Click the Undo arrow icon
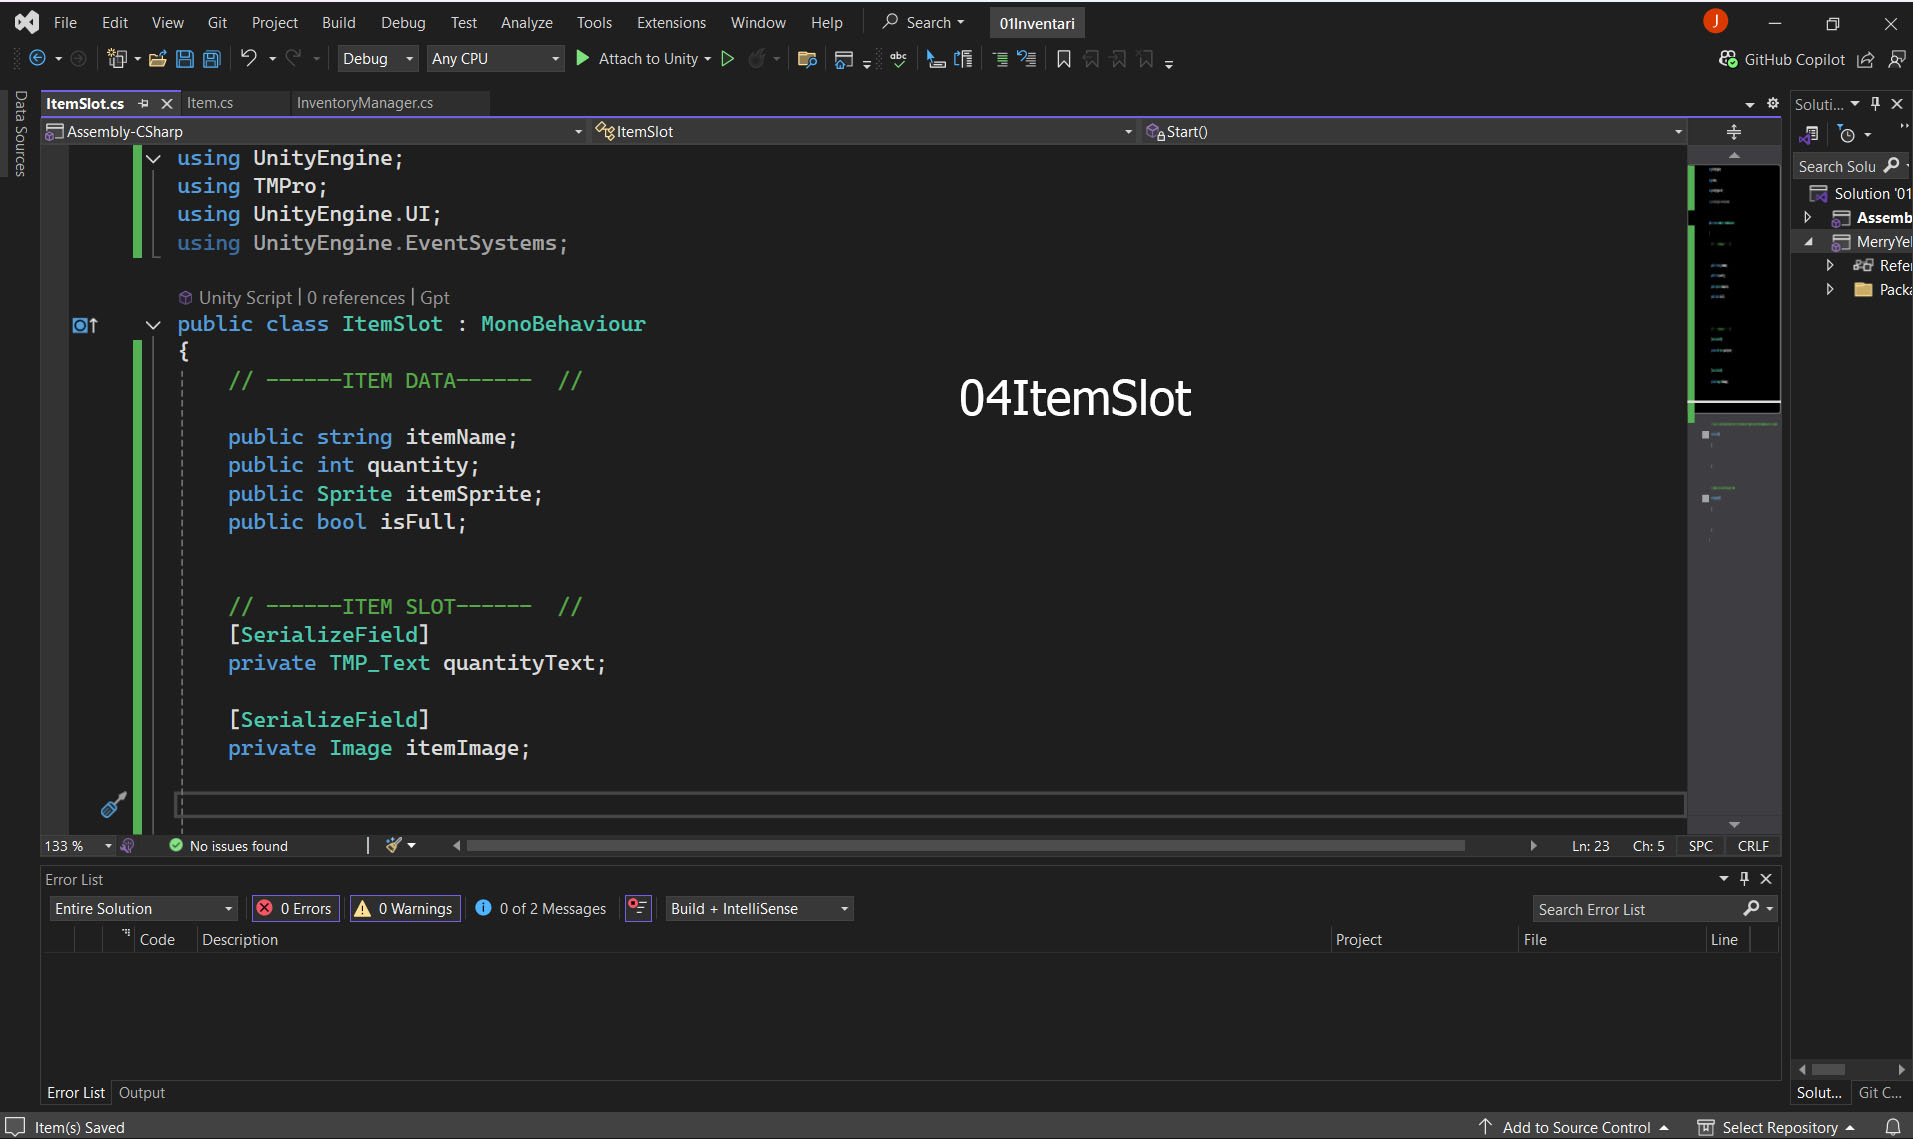 click(248, 59)
